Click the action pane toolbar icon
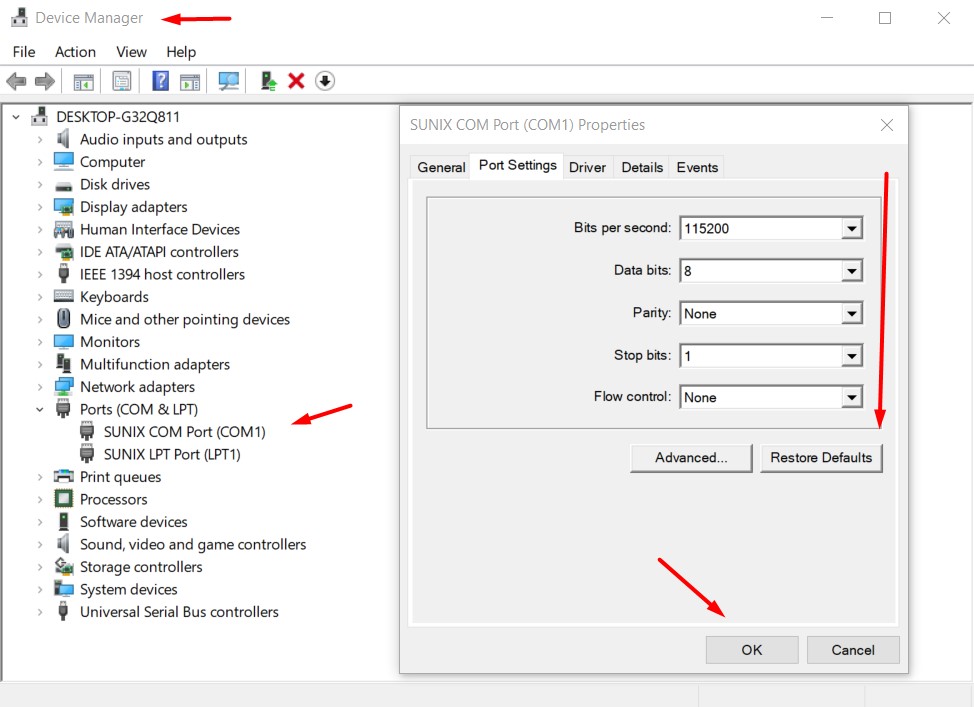 tap(189, 81)
